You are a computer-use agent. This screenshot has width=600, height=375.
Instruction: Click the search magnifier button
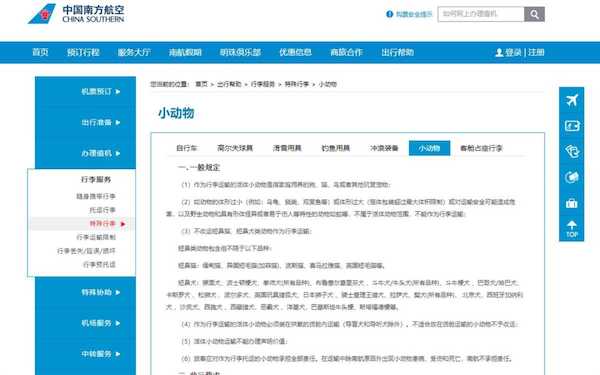pos(534,14)
